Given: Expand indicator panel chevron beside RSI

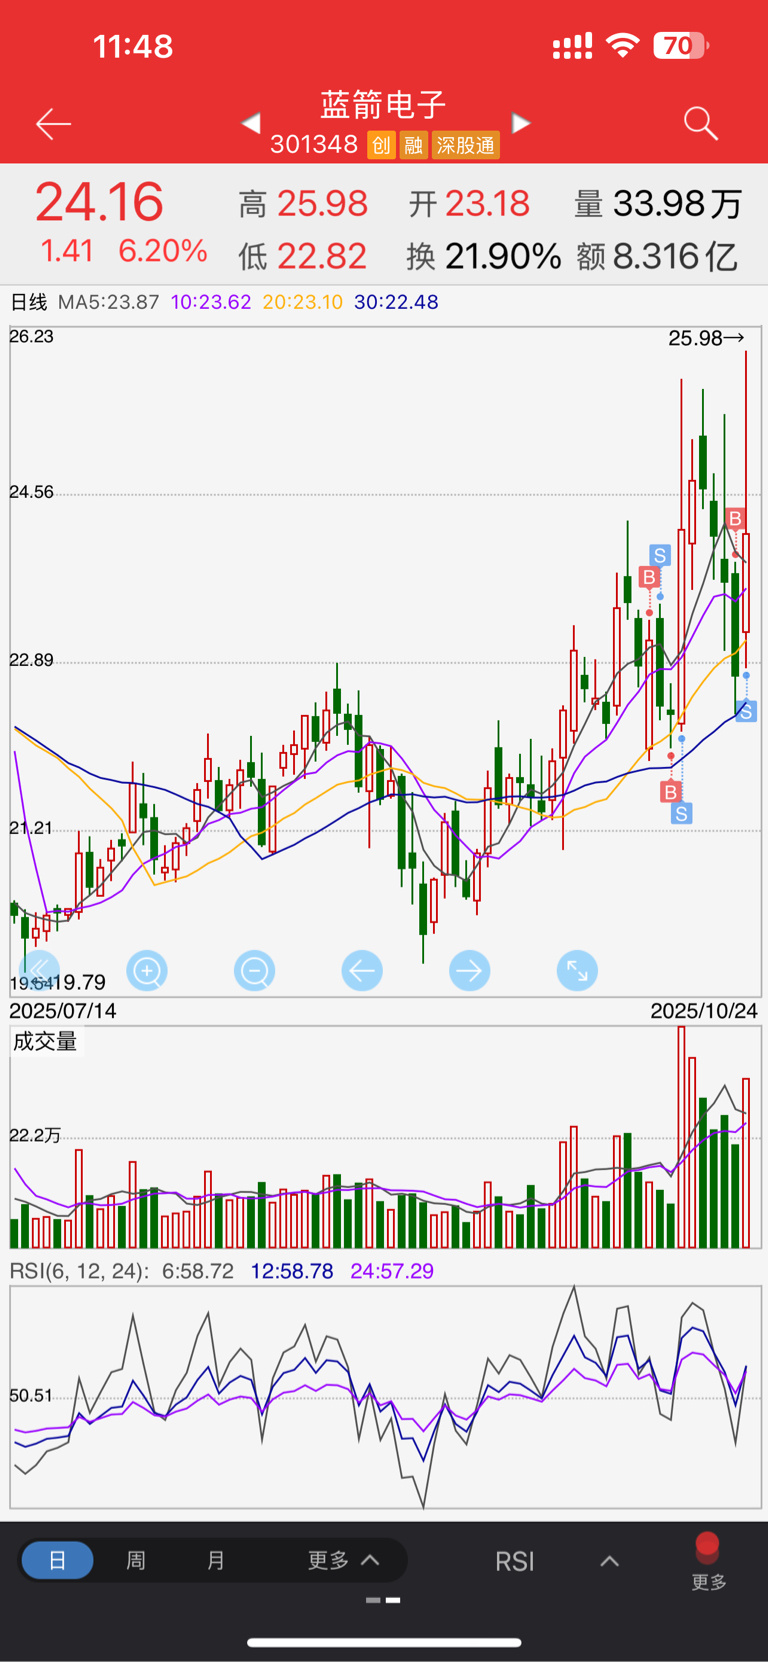Looking at the screenshot, I should (609, 1561).
